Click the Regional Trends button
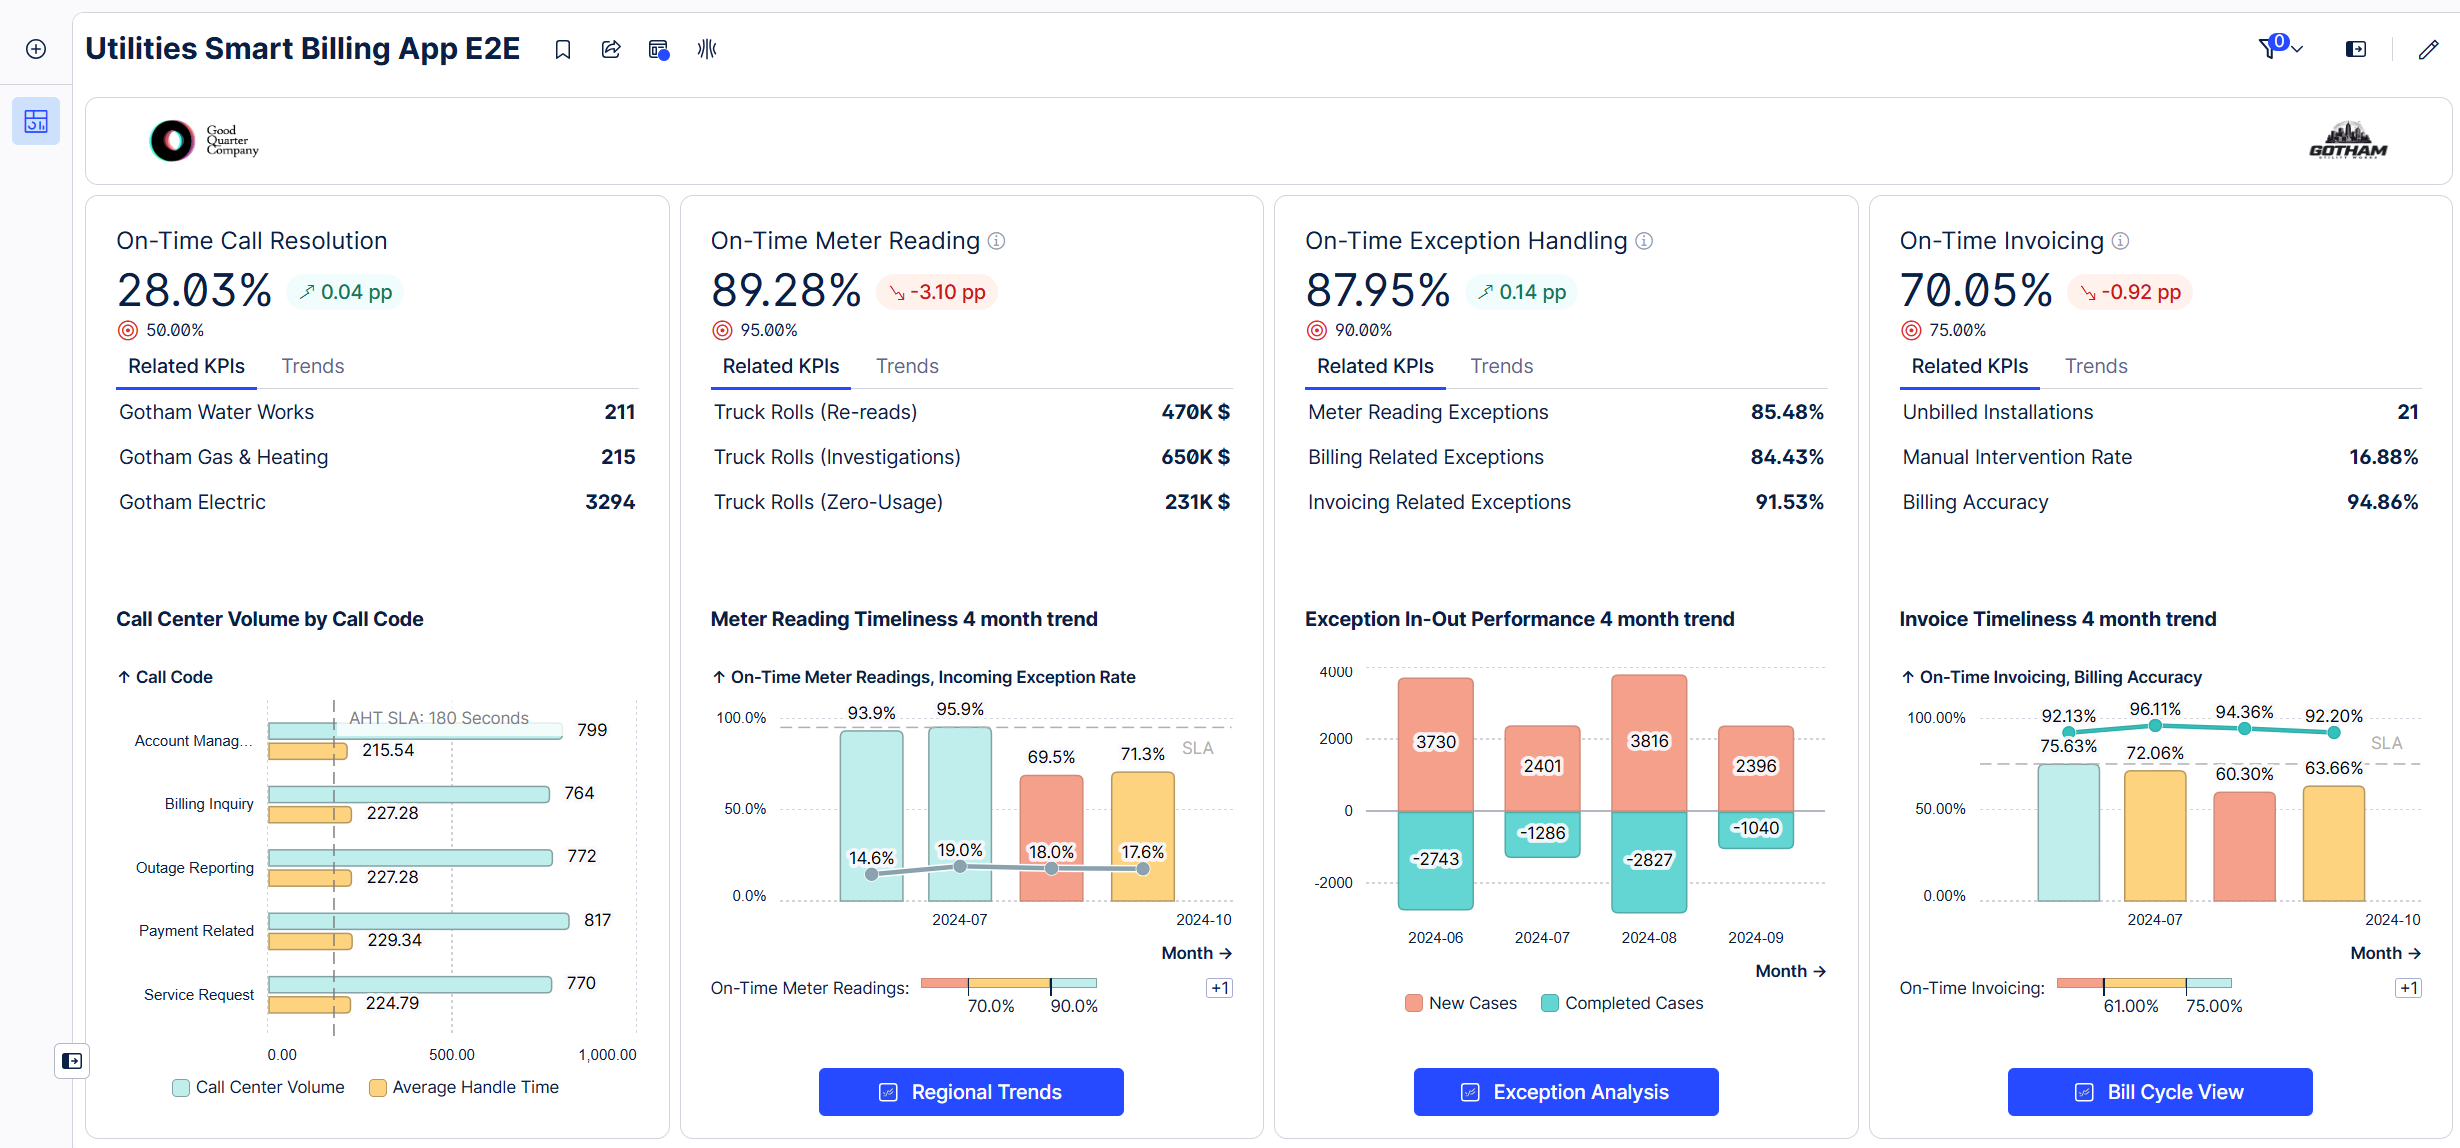Image resolution: width=2460 pixels, height=1148 pixels. [970, 1092]
